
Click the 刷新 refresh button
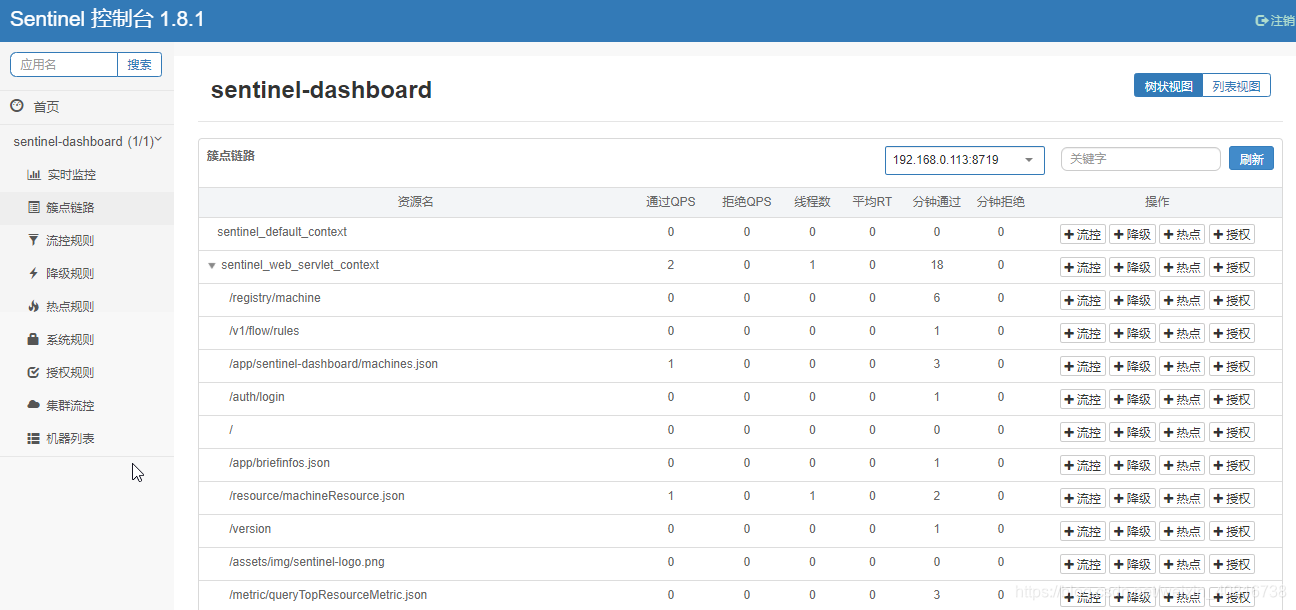click(1251, 159)
